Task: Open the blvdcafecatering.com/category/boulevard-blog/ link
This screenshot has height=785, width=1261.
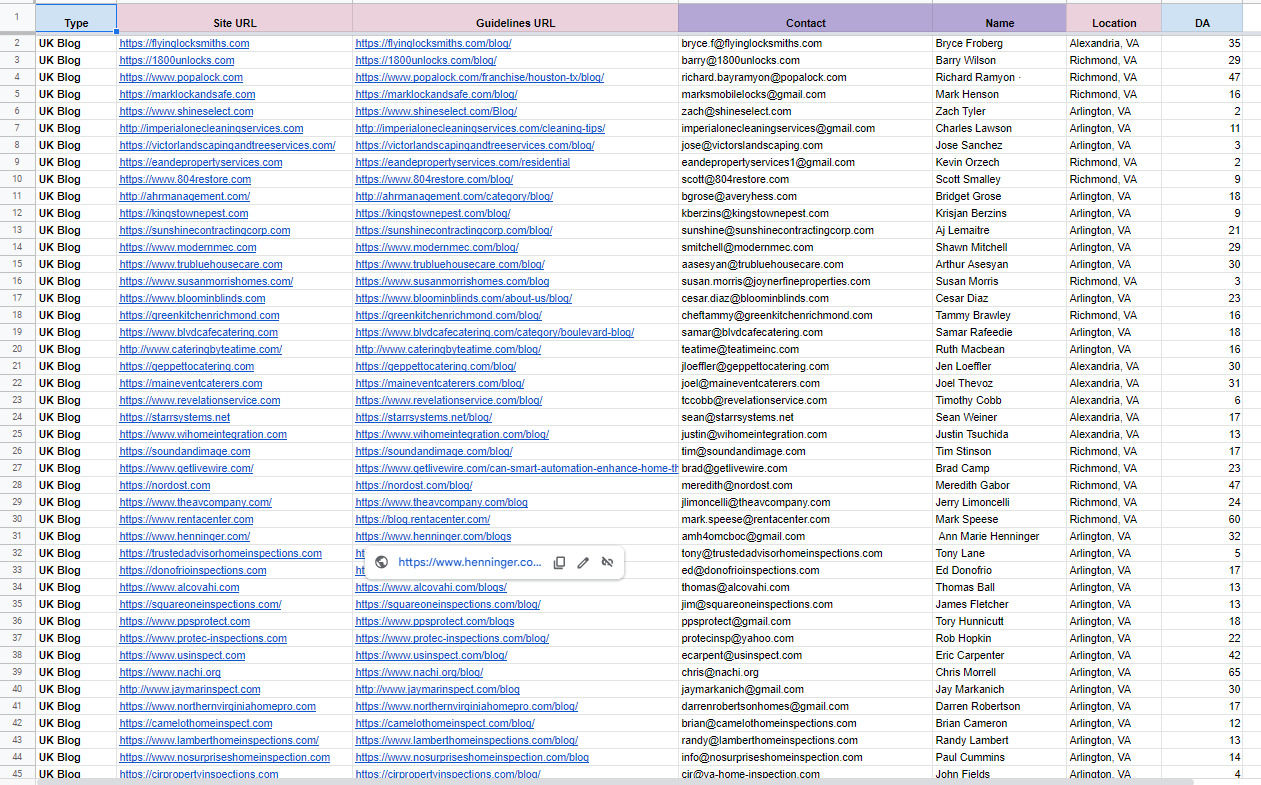Action: tap(494, 332)
